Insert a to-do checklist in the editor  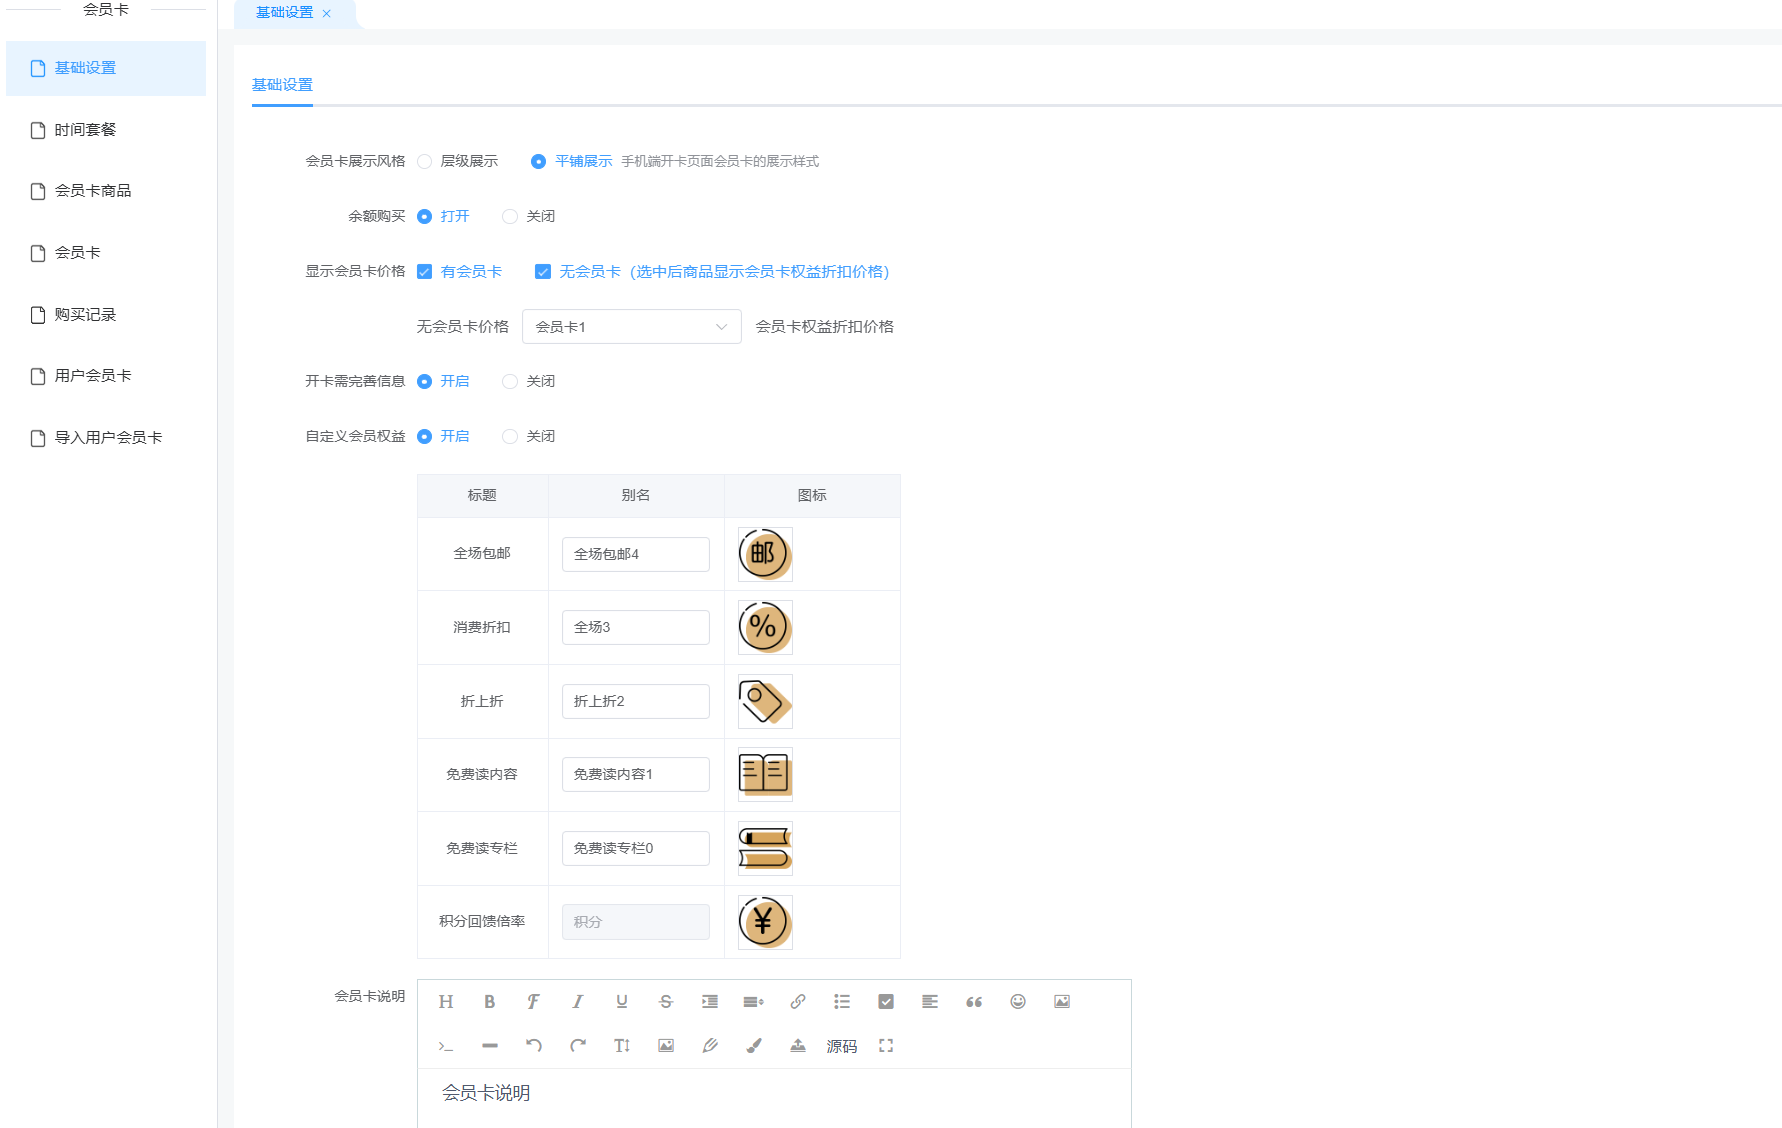click(x=886, y=1002)
